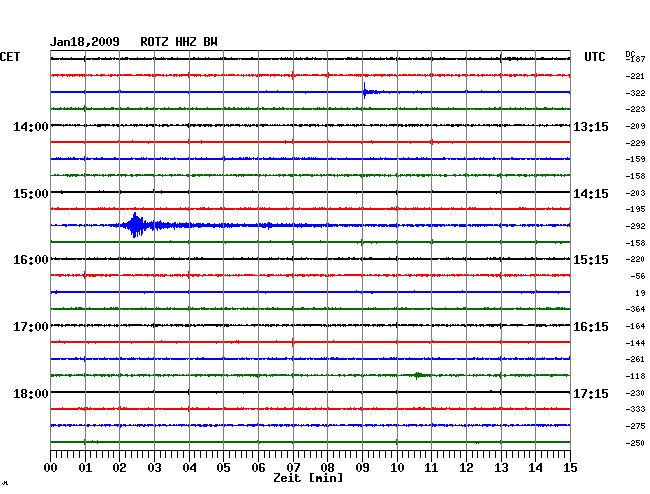This screenshot has width=650, height=494.
Task: Select DC offset value -322
Action: click(635, 93)
